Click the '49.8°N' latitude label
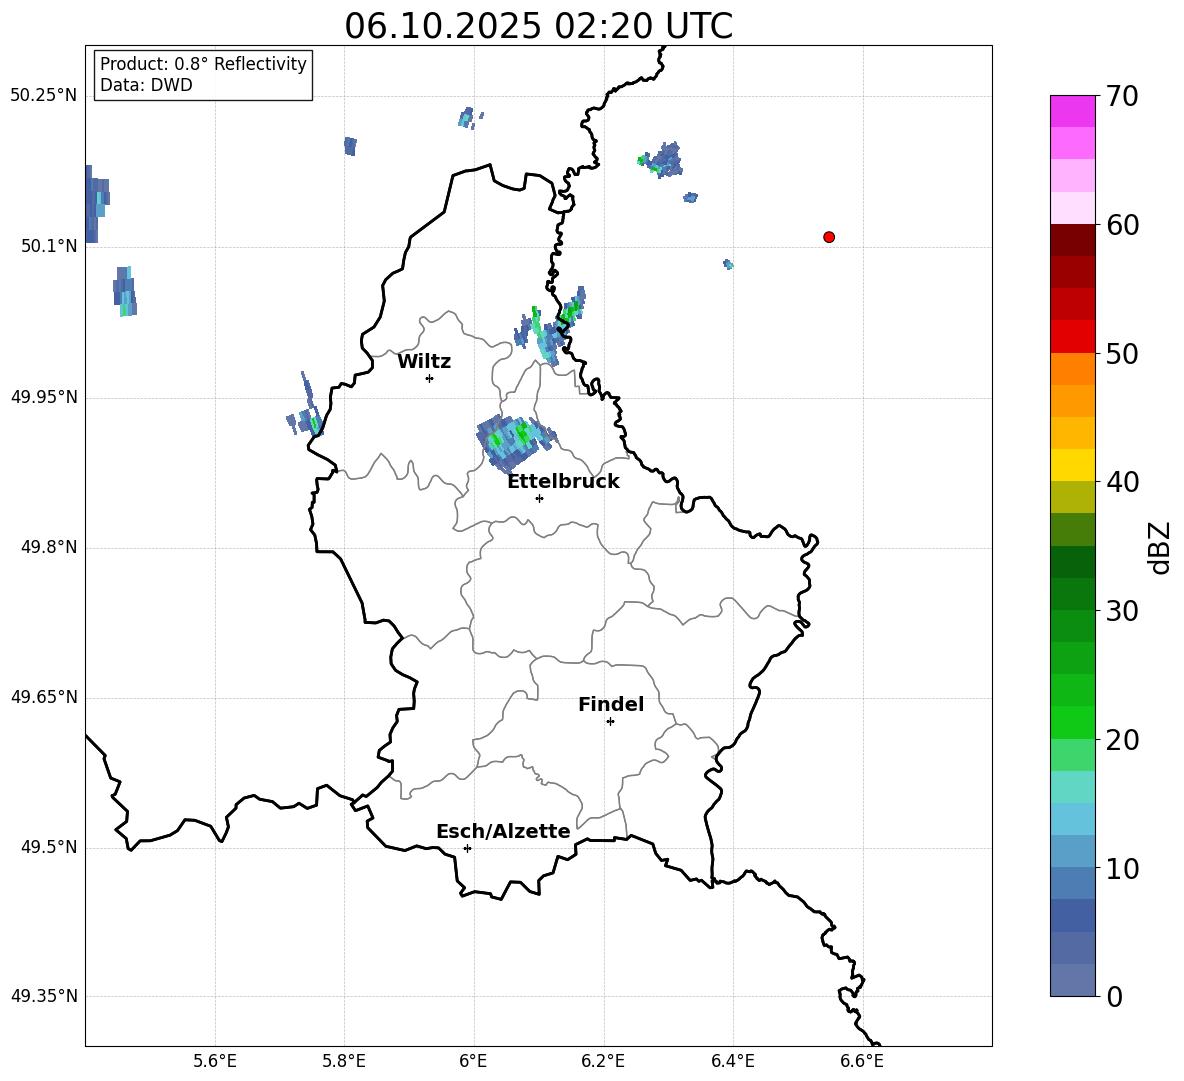 (x=48, y=547)
